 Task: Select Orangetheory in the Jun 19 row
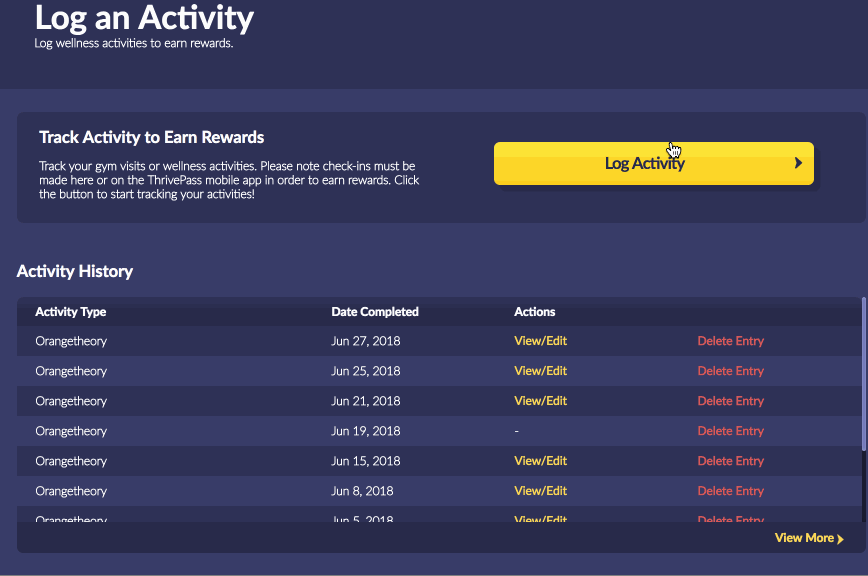71,431
